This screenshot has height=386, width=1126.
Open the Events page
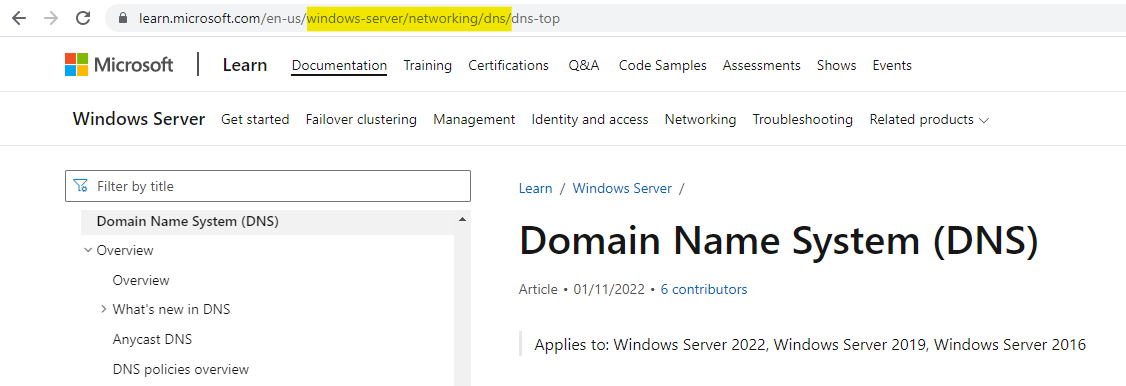[x=892, y=65]
